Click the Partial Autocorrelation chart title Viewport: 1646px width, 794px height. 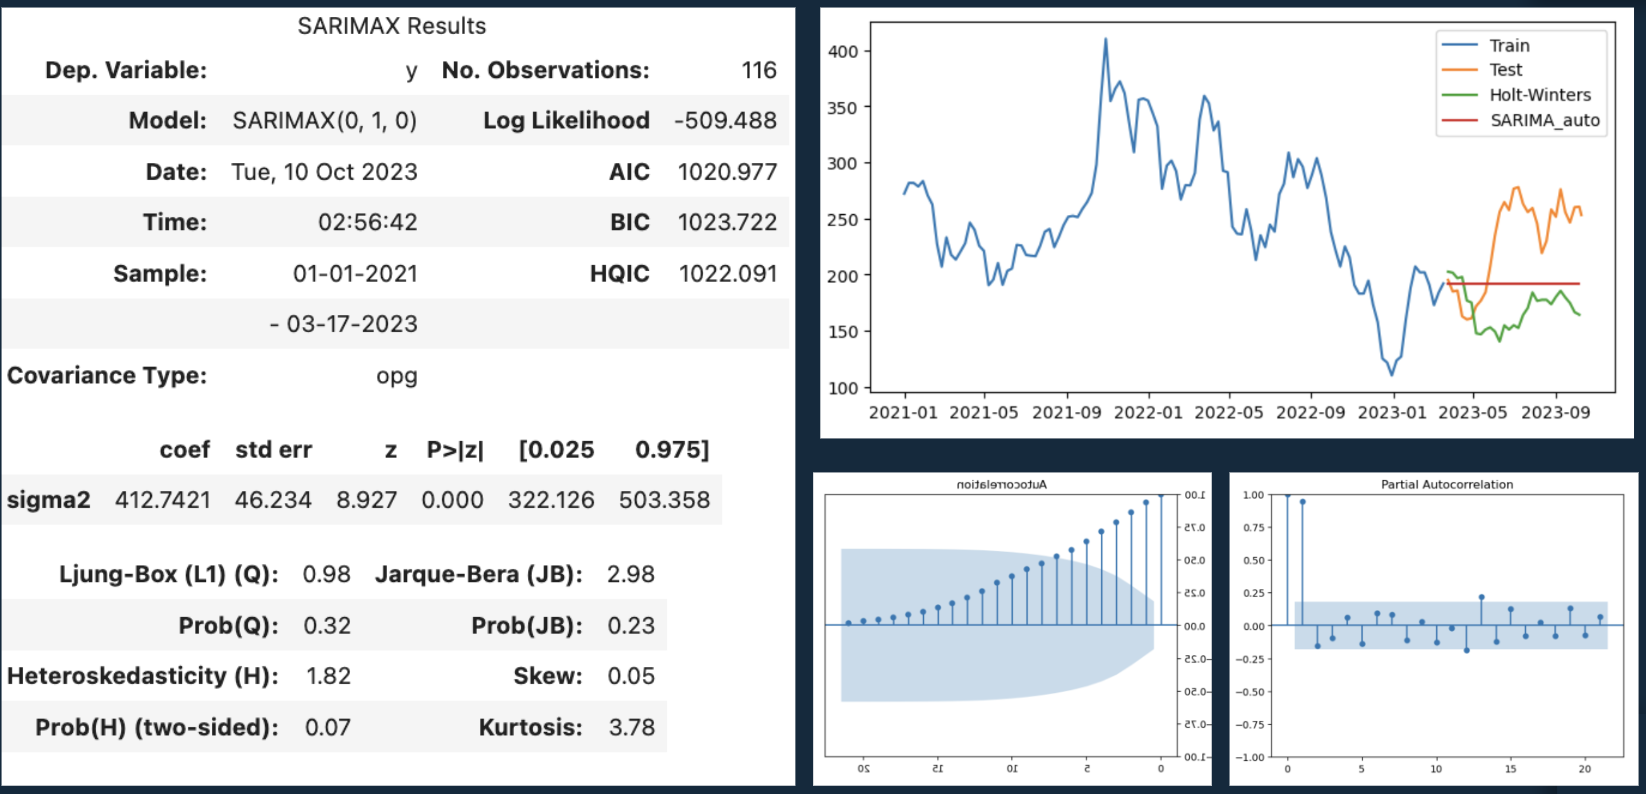click(x=1446, y=484)
